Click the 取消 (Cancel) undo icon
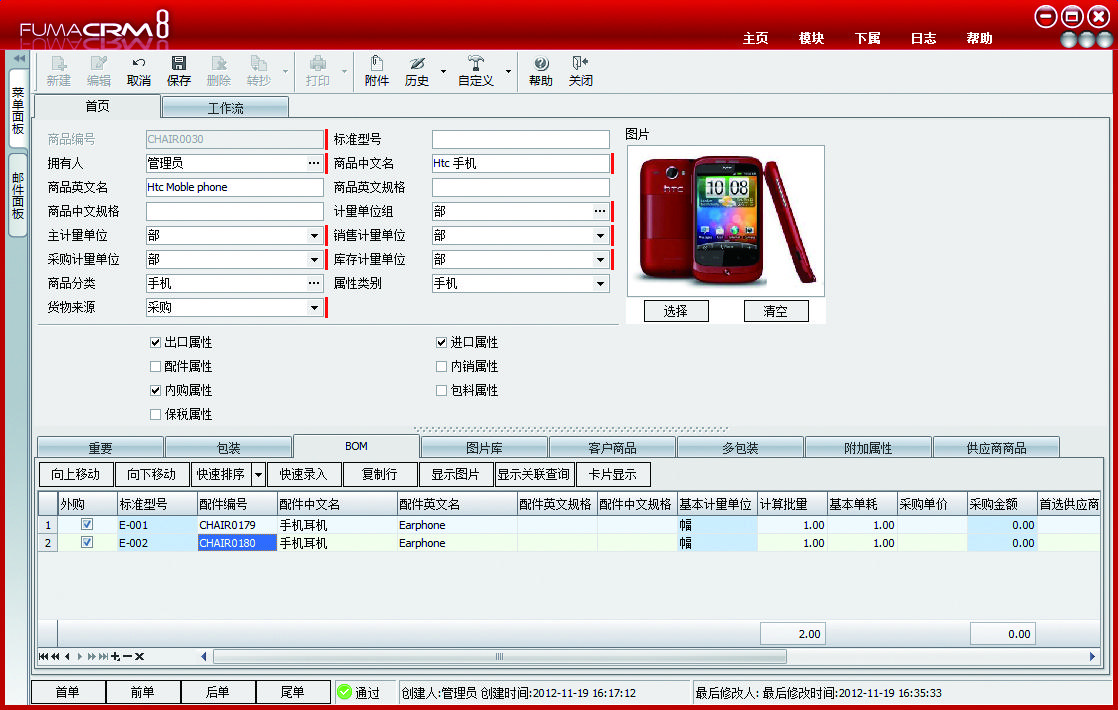 (x=138, y=64)
